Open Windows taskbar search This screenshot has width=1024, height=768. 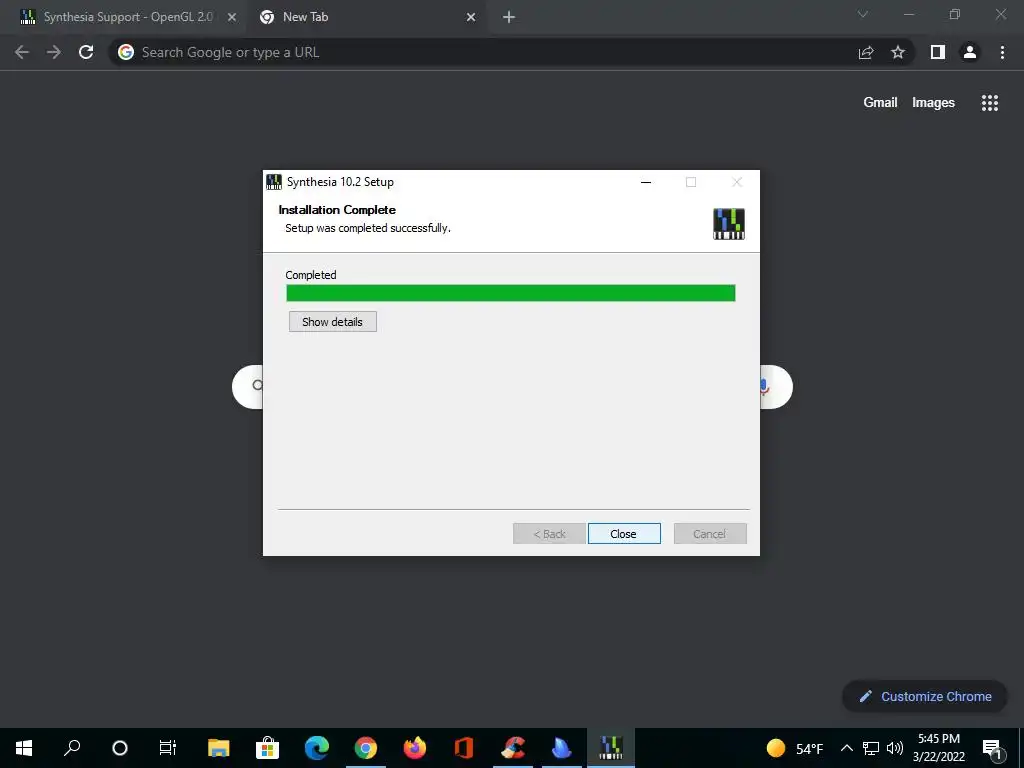[x=72, y=748]
